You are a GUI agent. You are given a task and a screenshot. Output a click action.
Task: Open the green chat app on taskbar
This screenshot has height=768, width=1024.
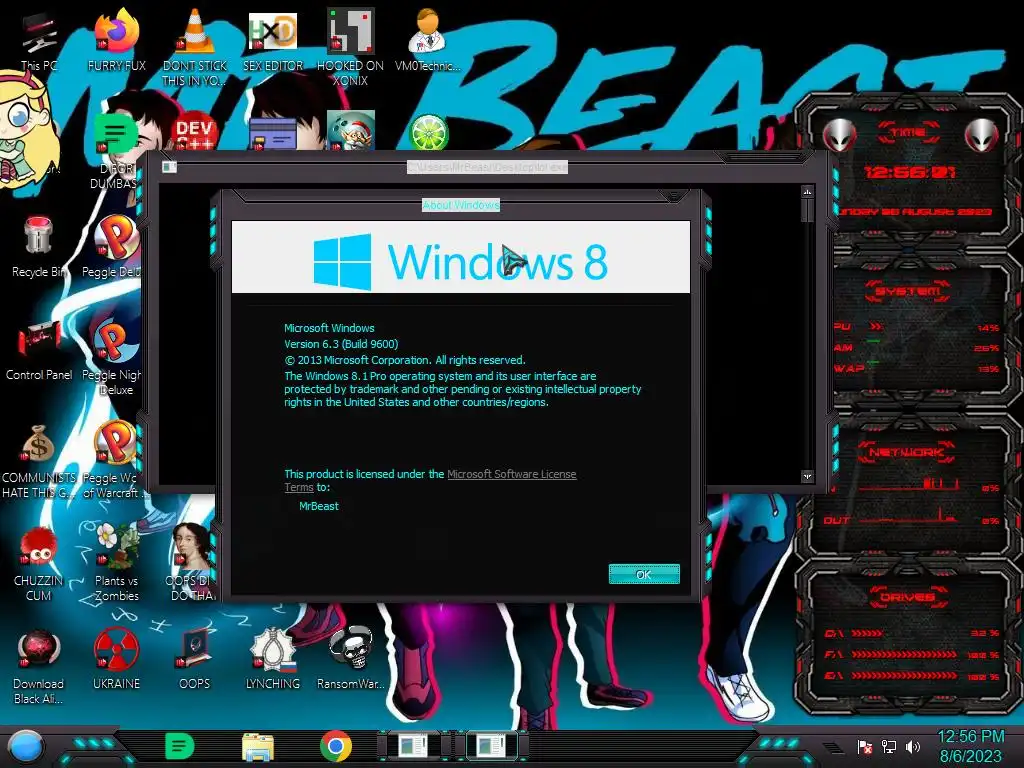pyautogui.click(x=180, y=746)
